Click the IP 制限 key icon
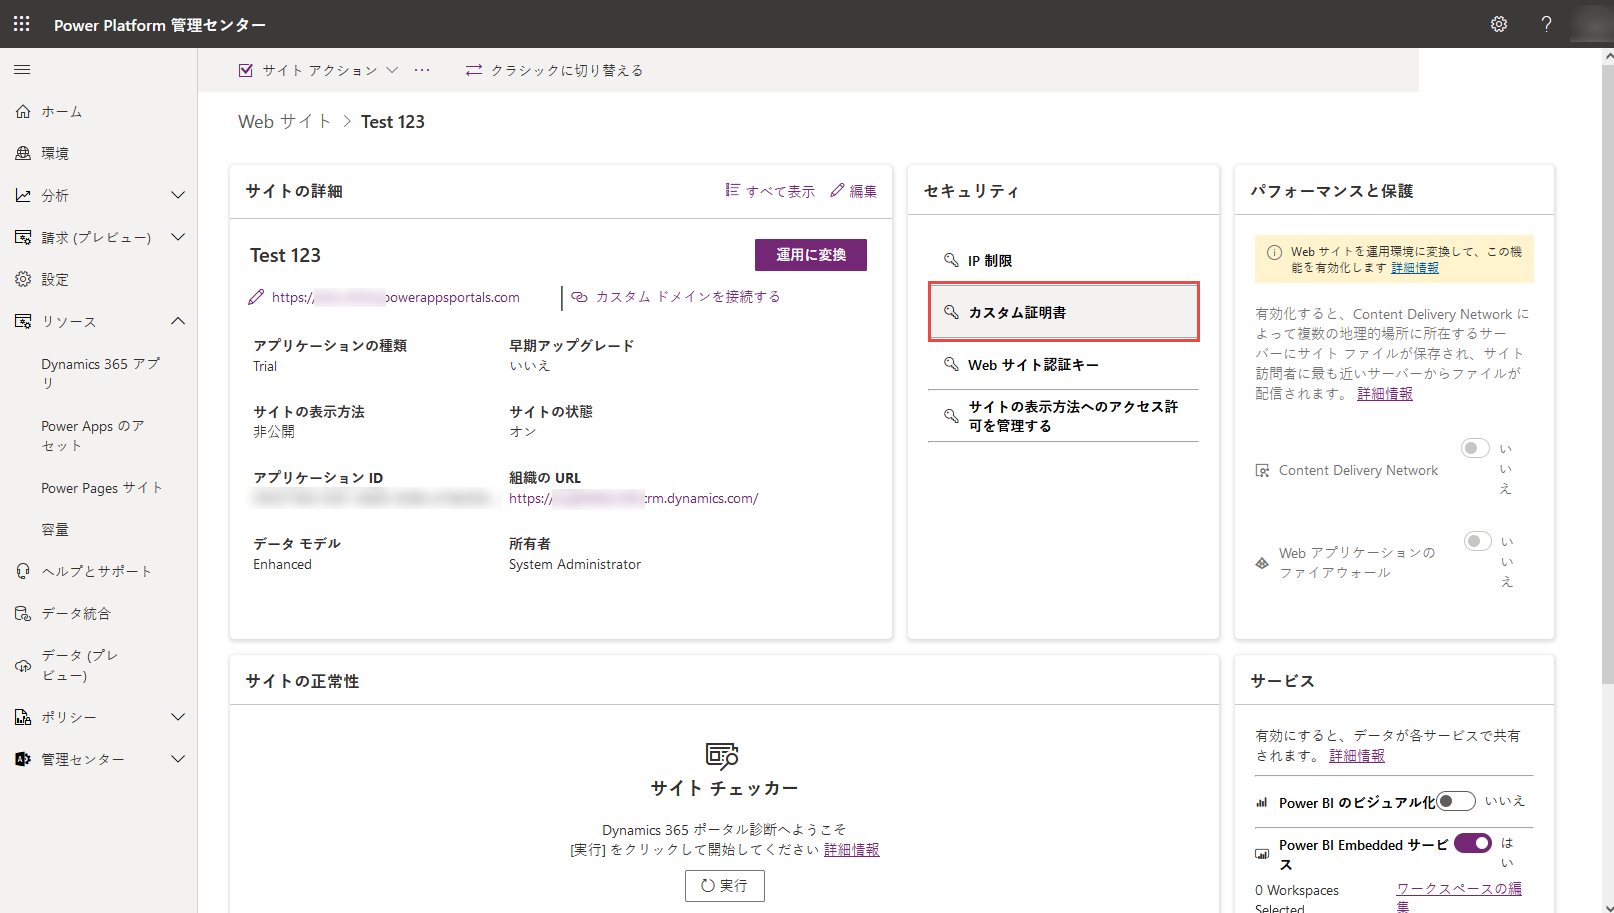Image resolution: width=1614 pixels, height=913 pixels. (951, 260)
